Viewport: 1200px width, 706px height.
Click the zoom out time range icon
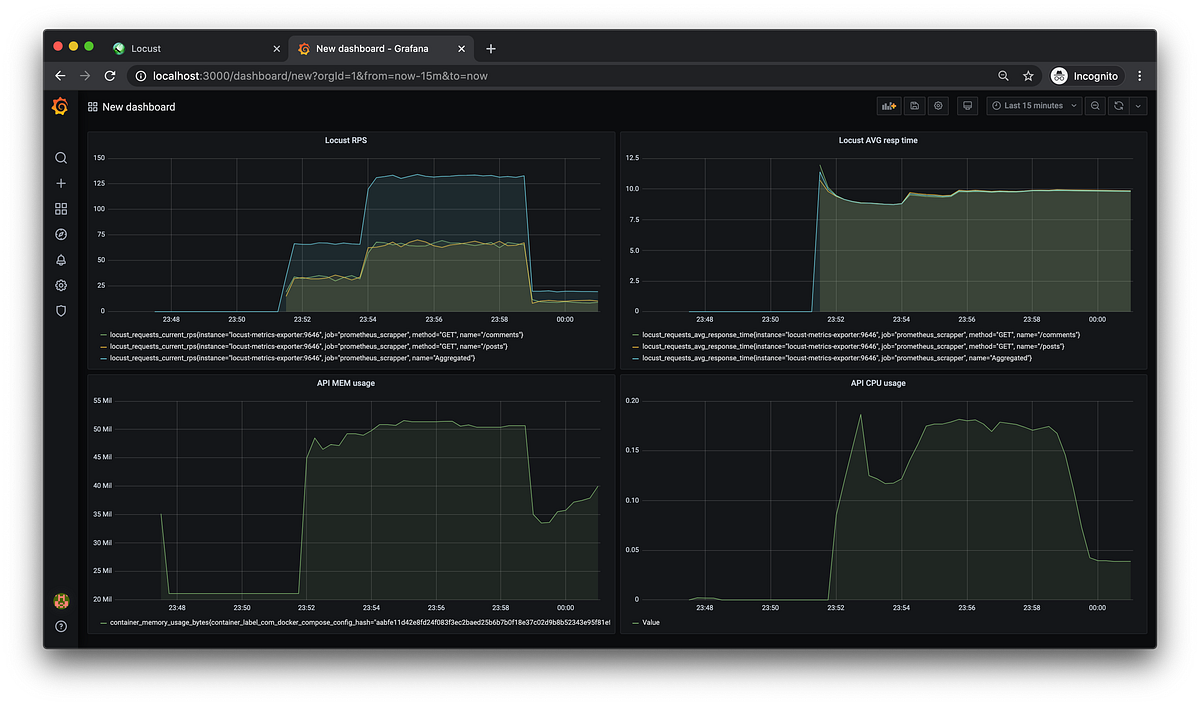point(1096,106)
